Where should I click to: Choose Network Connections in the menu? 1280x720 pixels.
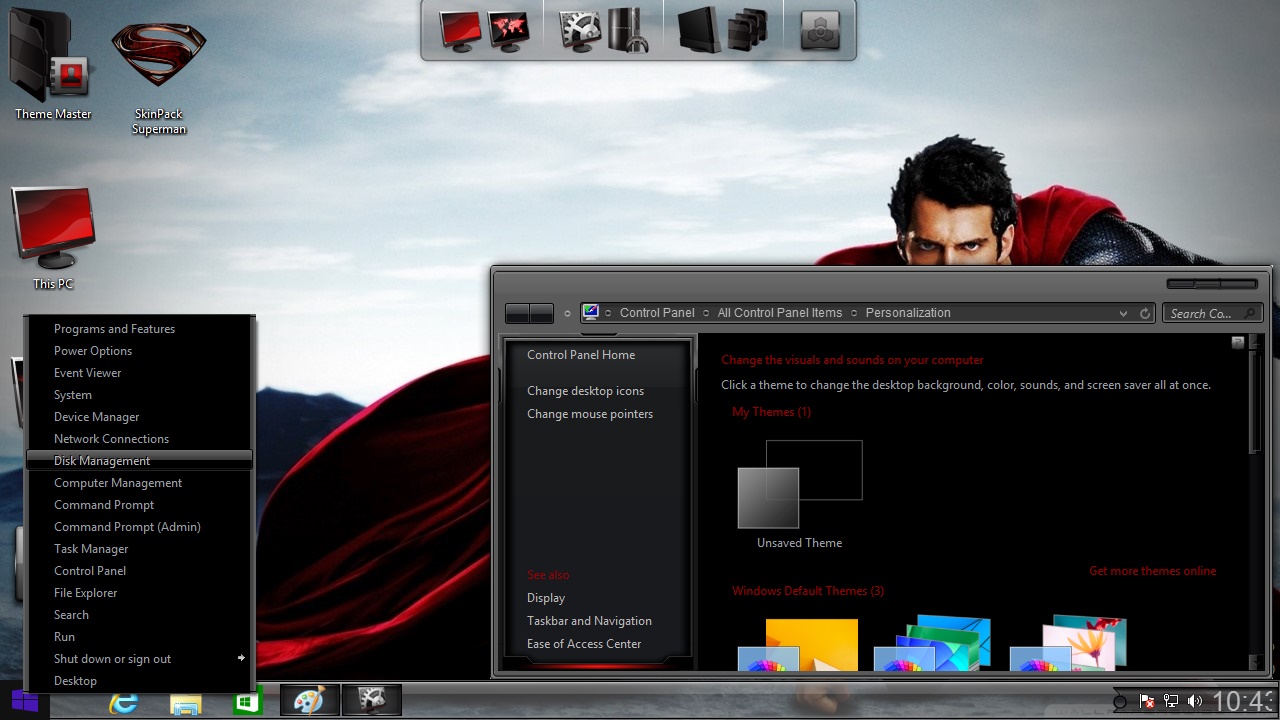139,439
